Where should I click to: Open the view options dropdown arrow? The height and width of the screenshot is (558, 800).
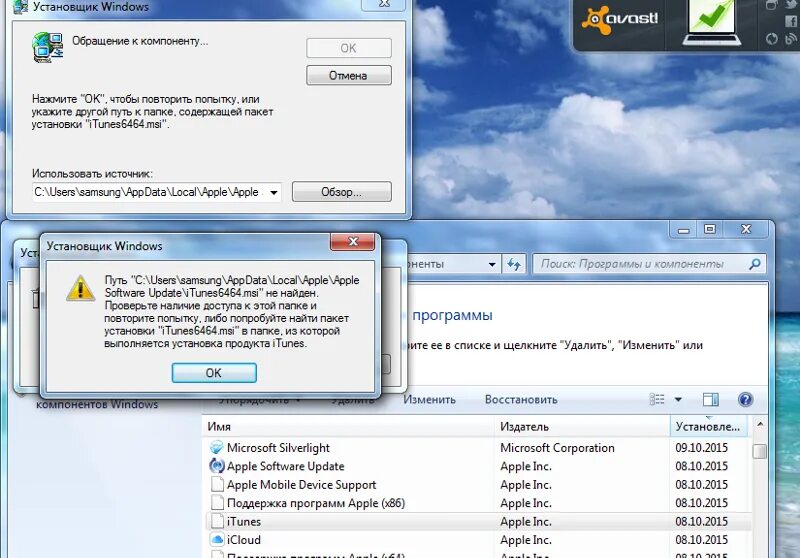pyautogui.click(x=678, y=399)
